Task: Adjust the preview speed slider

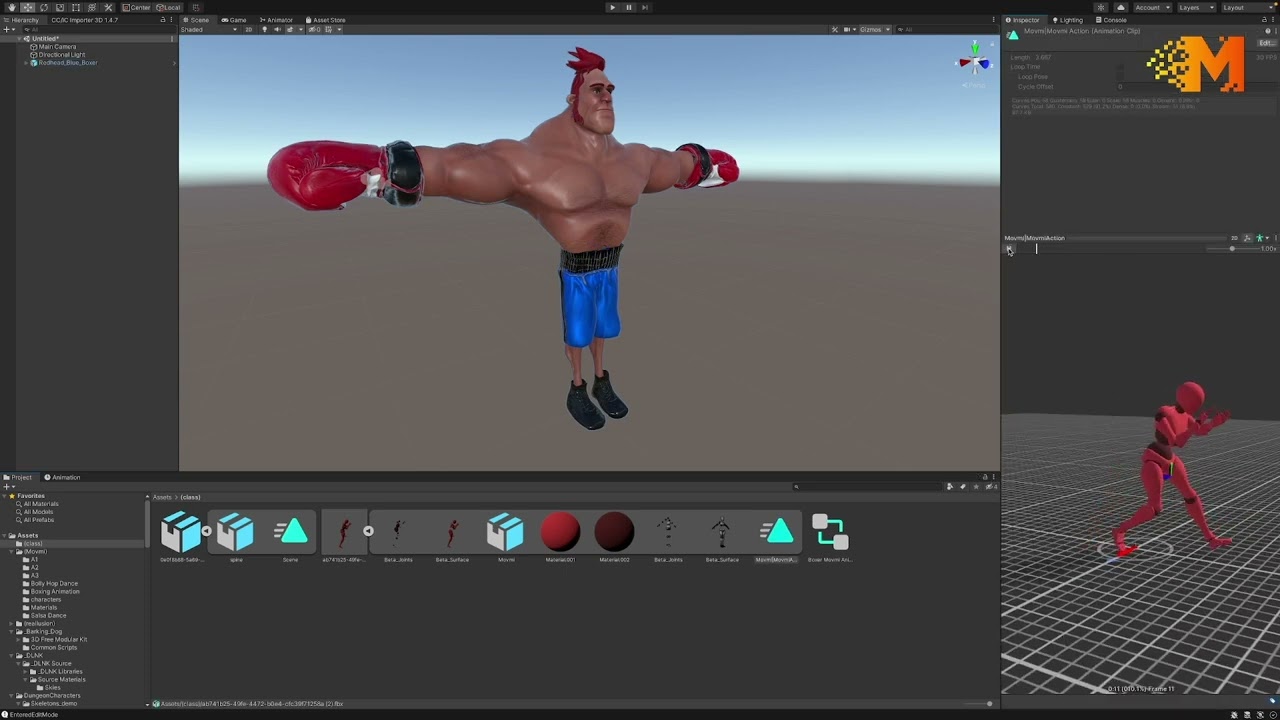Action: tap(1232, 249)
